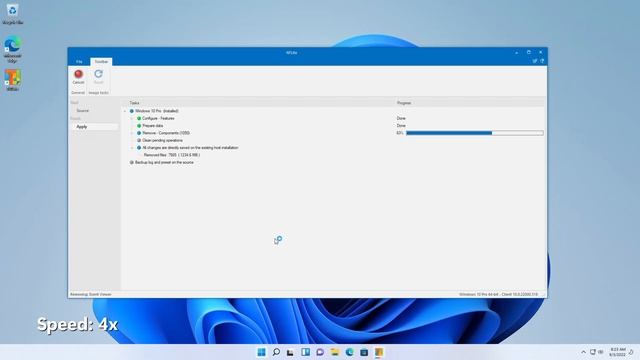The width and height of the screenshot is (640, 360).
Task: Open Recycle Bin on the desktop
Action: click(x=12, y=14)
